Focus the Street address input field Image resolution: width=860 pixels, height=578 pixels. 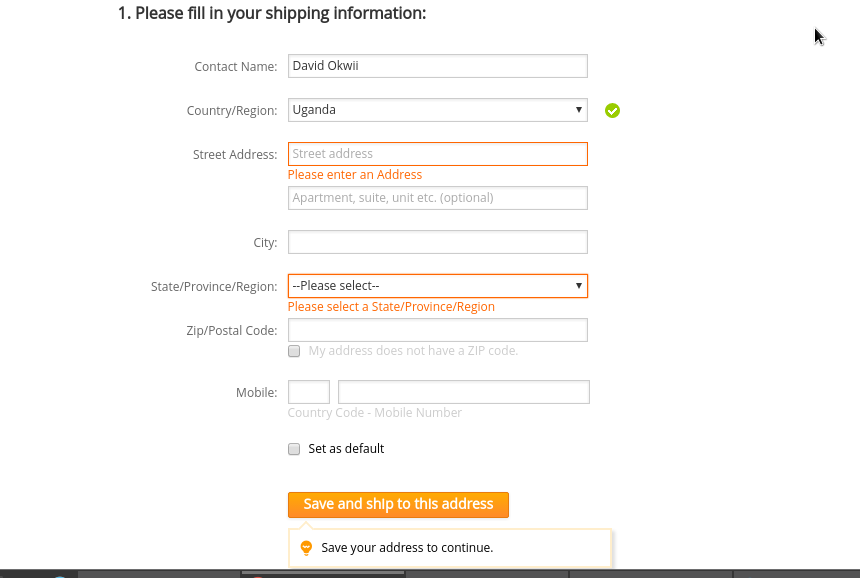(x=437, y=154)
